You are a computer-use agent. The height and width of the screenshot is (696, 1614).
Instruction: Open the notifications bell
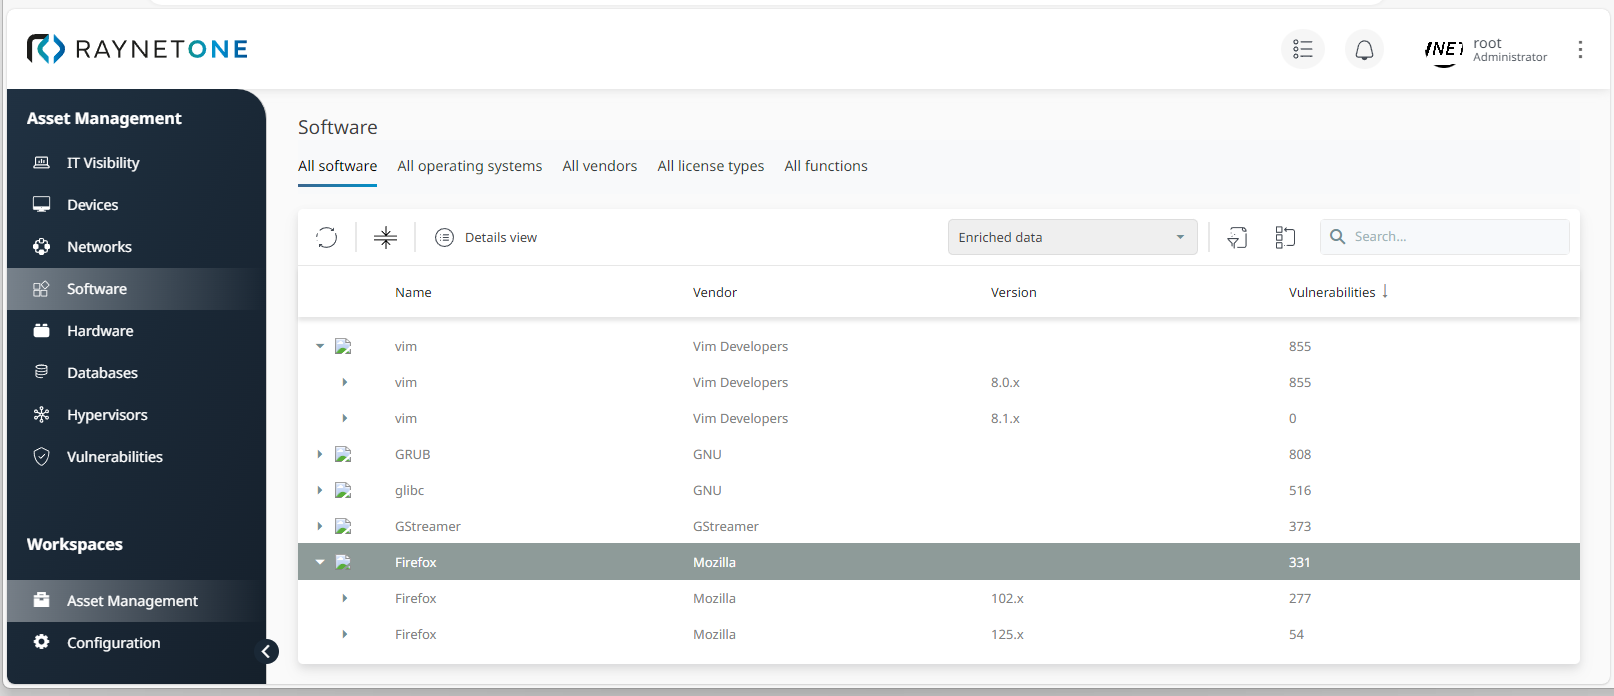click(x=1364, y=49)
